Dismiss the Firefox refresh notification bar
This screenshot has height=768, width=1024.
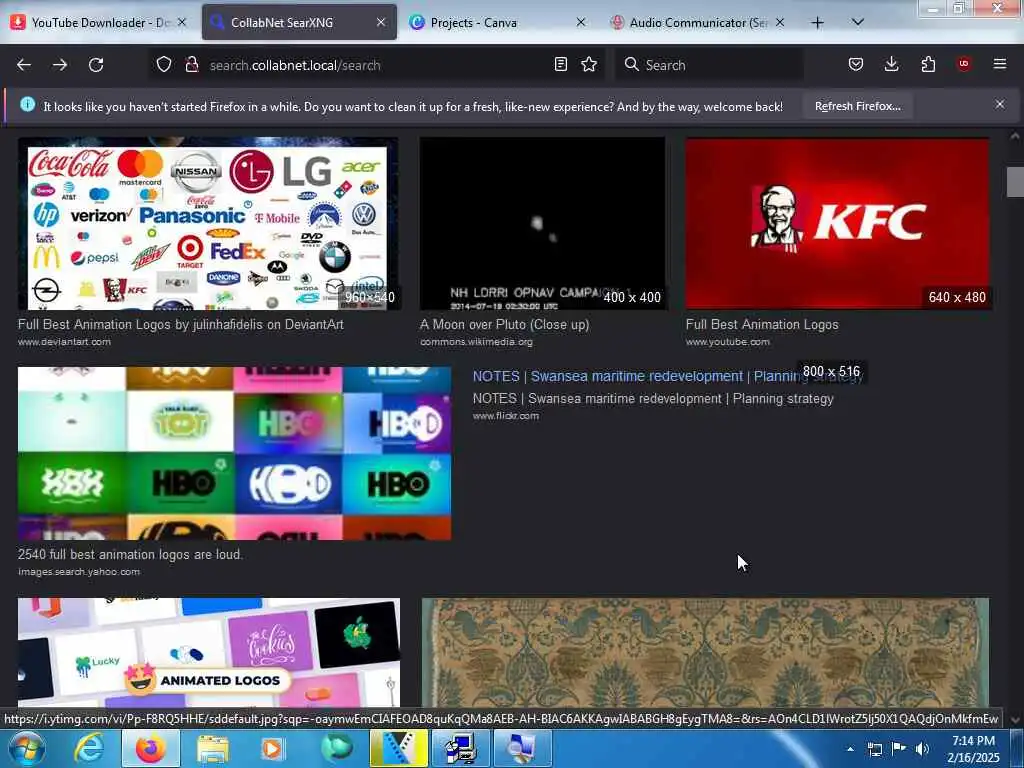pos(1000,104)
